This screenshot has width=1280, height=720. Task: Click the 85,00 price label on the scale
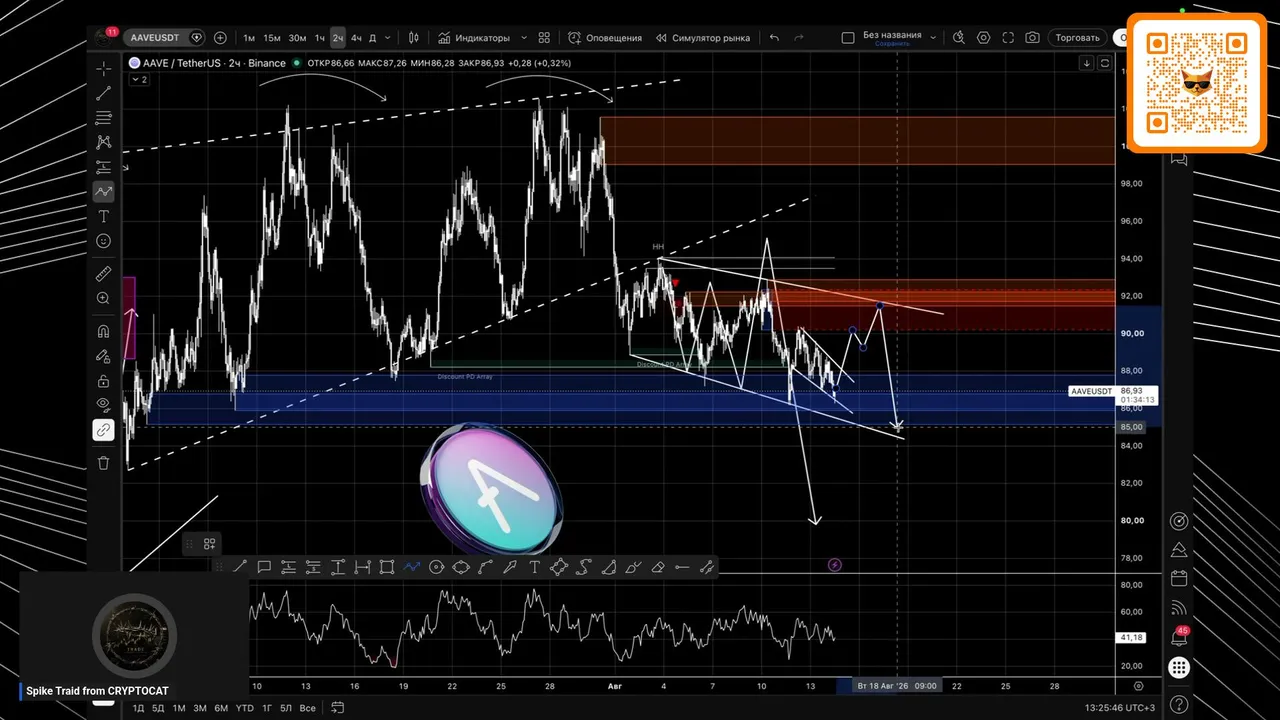1131,427
